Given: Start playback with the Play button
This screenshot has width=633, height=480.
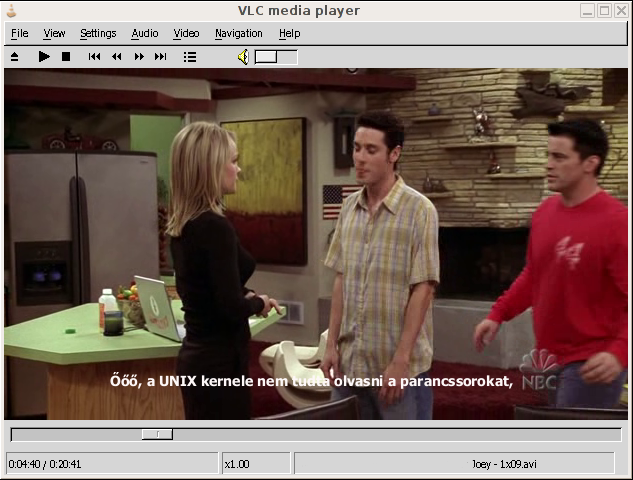Looking at the screenshot, I should (44, 57).
